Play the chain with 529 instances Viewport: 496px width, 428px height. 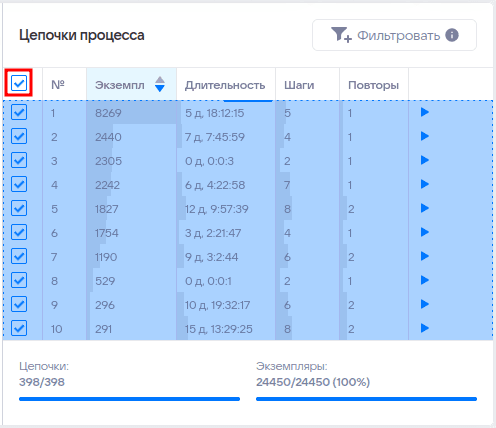(424, 280)
